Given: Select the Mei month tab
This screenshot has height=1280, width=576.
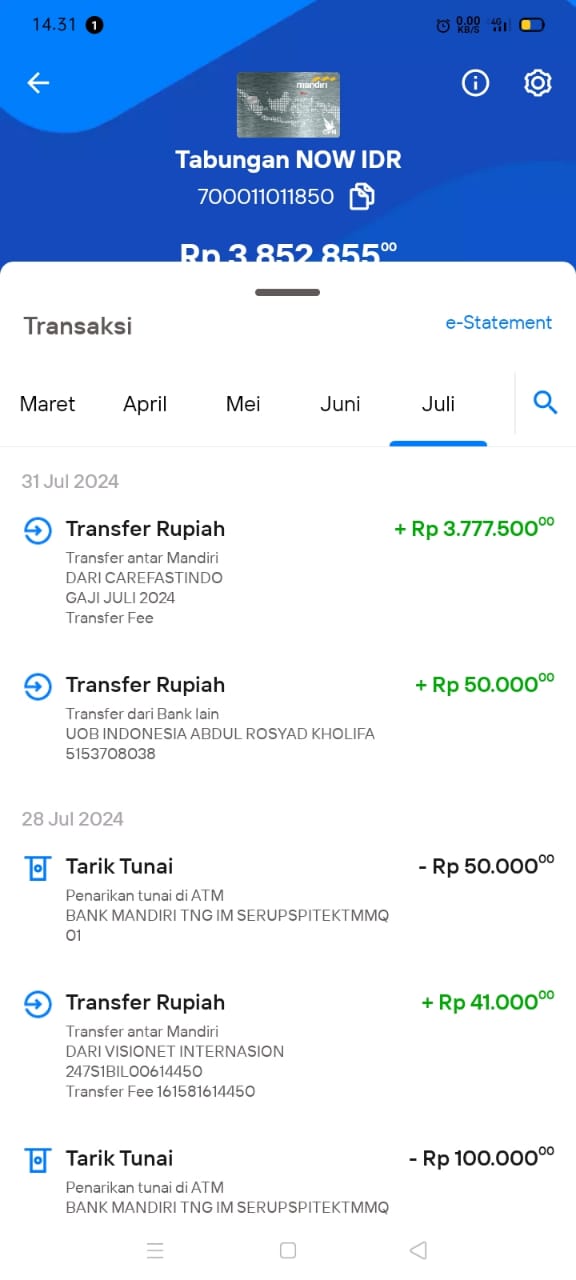Looking at the screenshot, I should pyautogui.click(x=243, y=404).
